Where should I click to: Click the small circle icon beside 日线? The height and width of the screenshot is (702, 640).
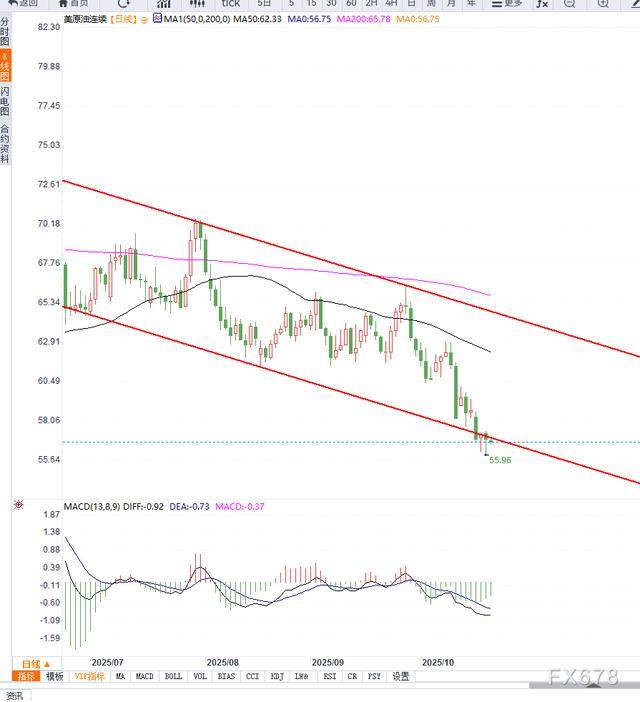145,19
